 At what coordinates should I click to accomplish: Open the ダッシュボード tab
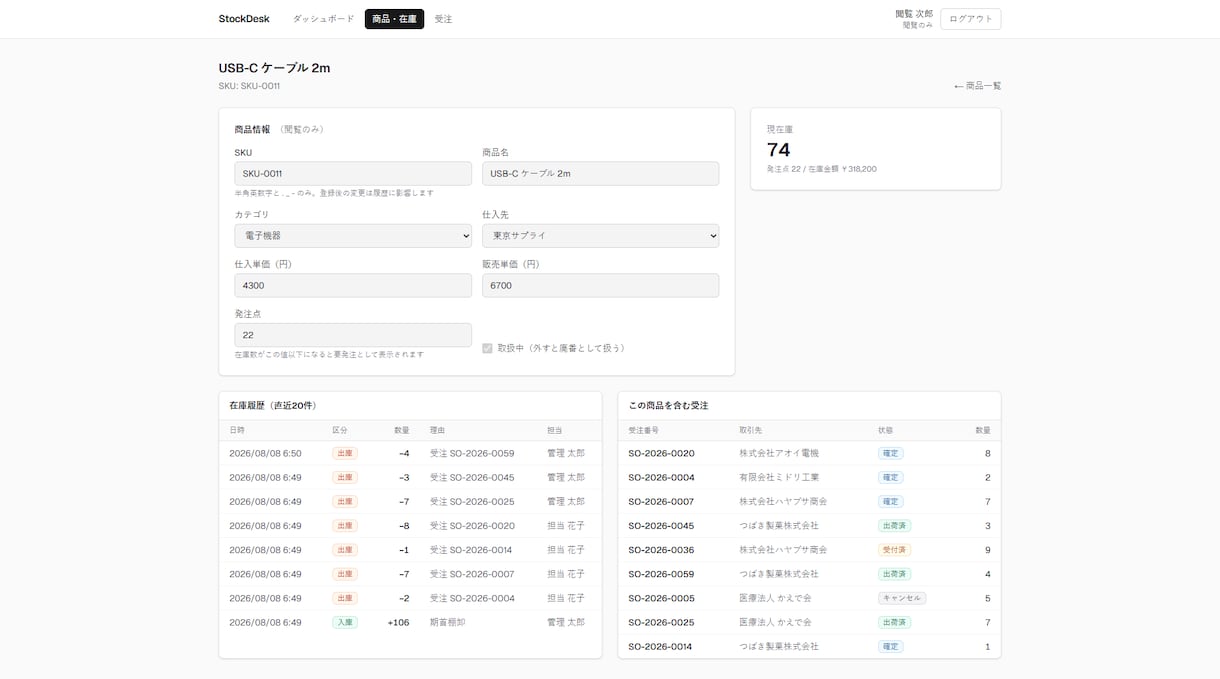[323, 19]
